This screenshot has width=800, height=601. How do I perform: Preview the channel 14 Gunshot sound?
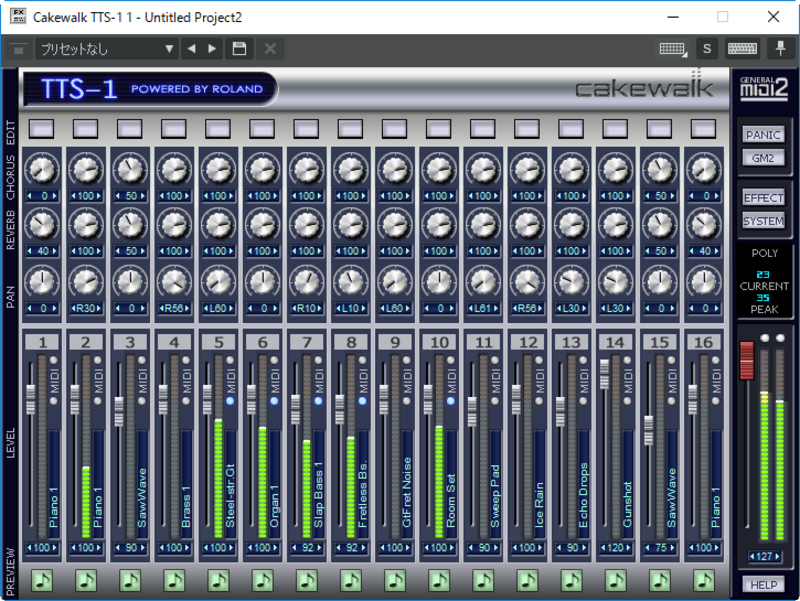pos(615,581)
